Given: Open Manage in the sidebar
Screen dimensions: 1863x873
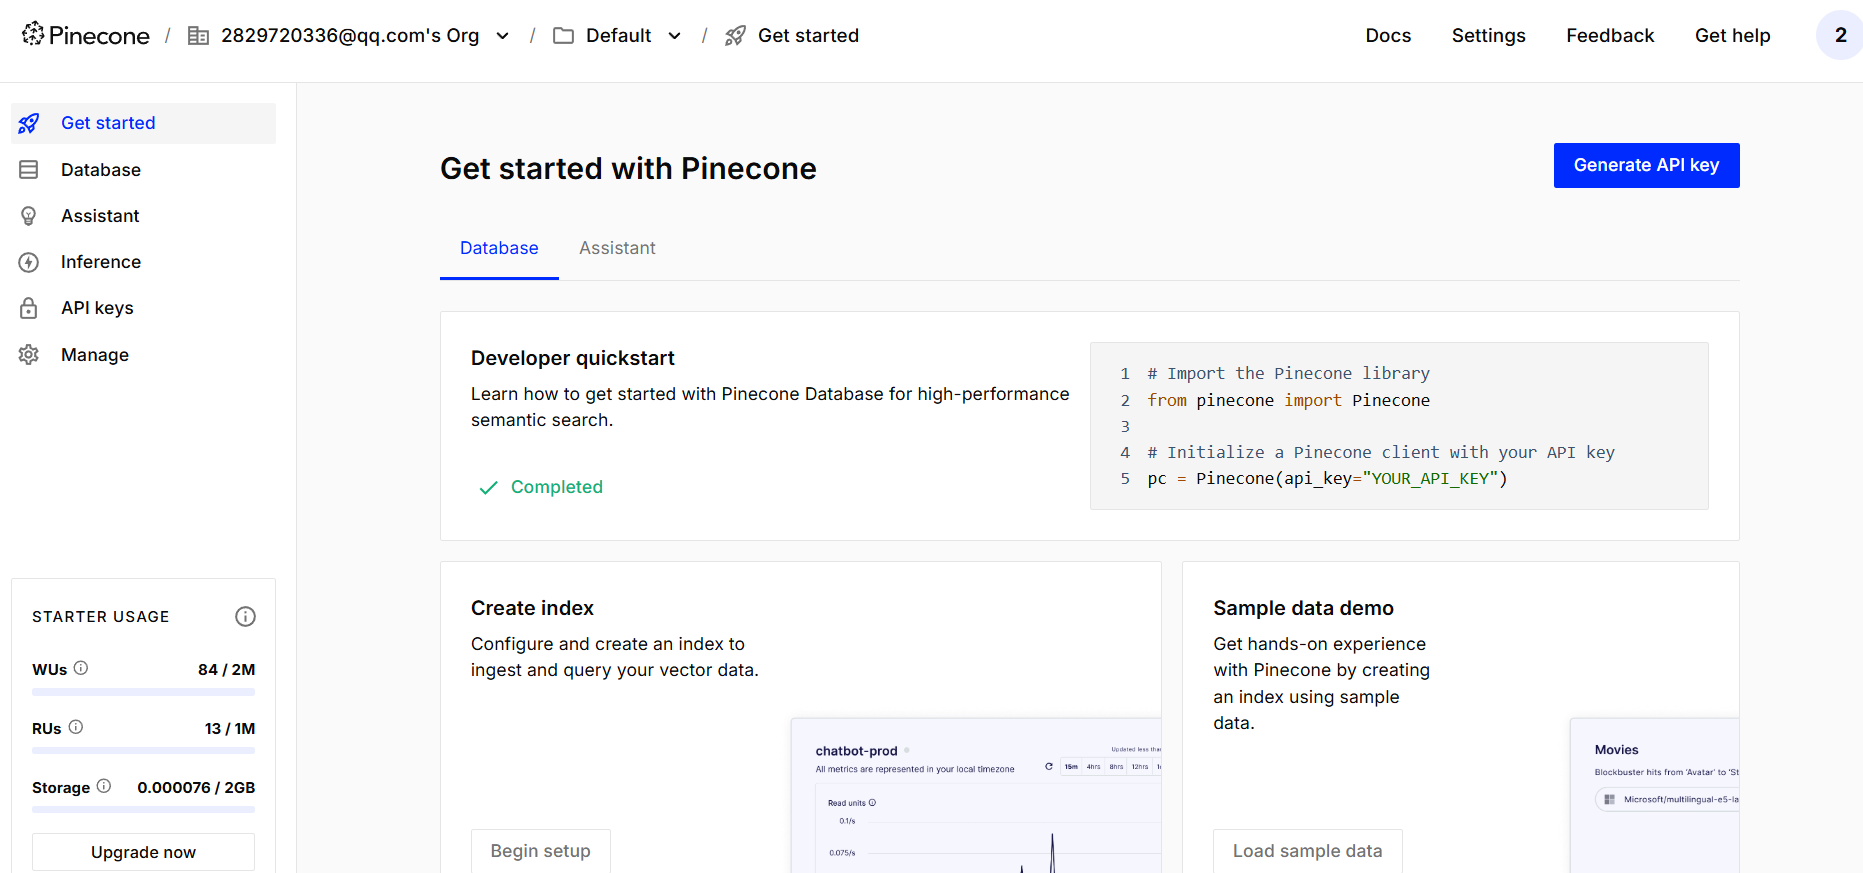Looking at the screenshot, I should point(143,355).
